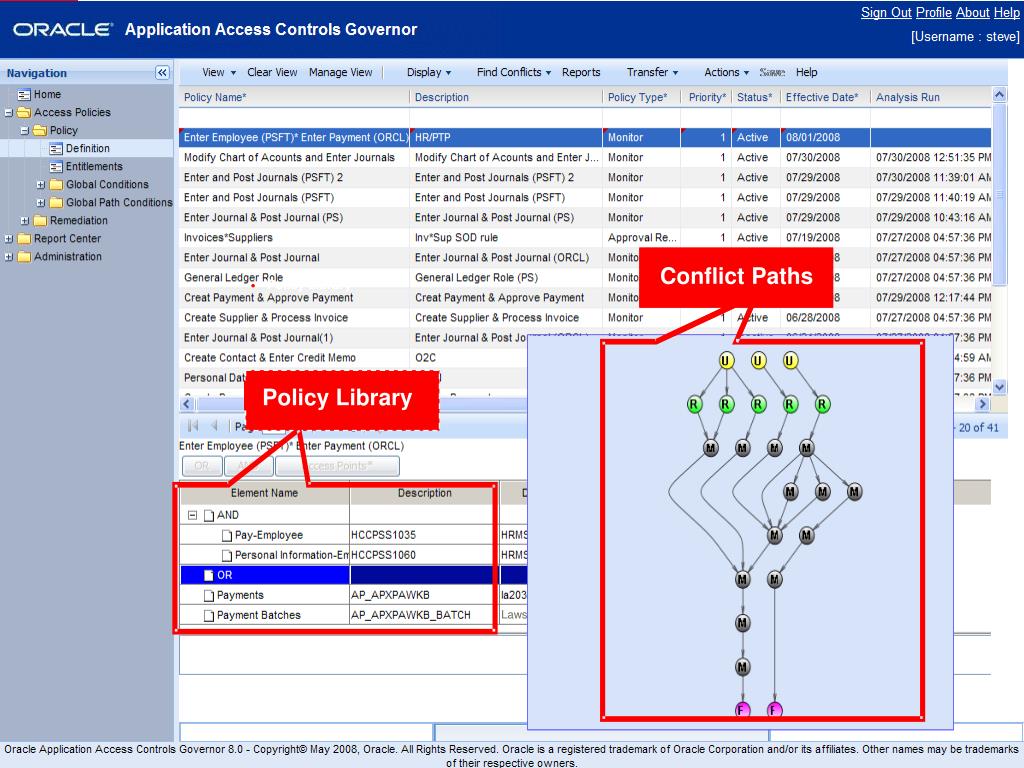Open the Actions dropdown menu
The image size is (1024, 768).
[726, 72]
